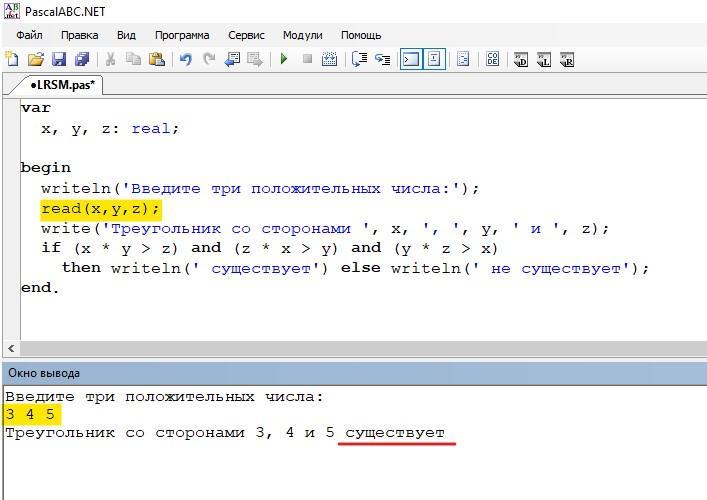
Task: Place cursor on the read(x,y,z) line
Action: [101, 209]
